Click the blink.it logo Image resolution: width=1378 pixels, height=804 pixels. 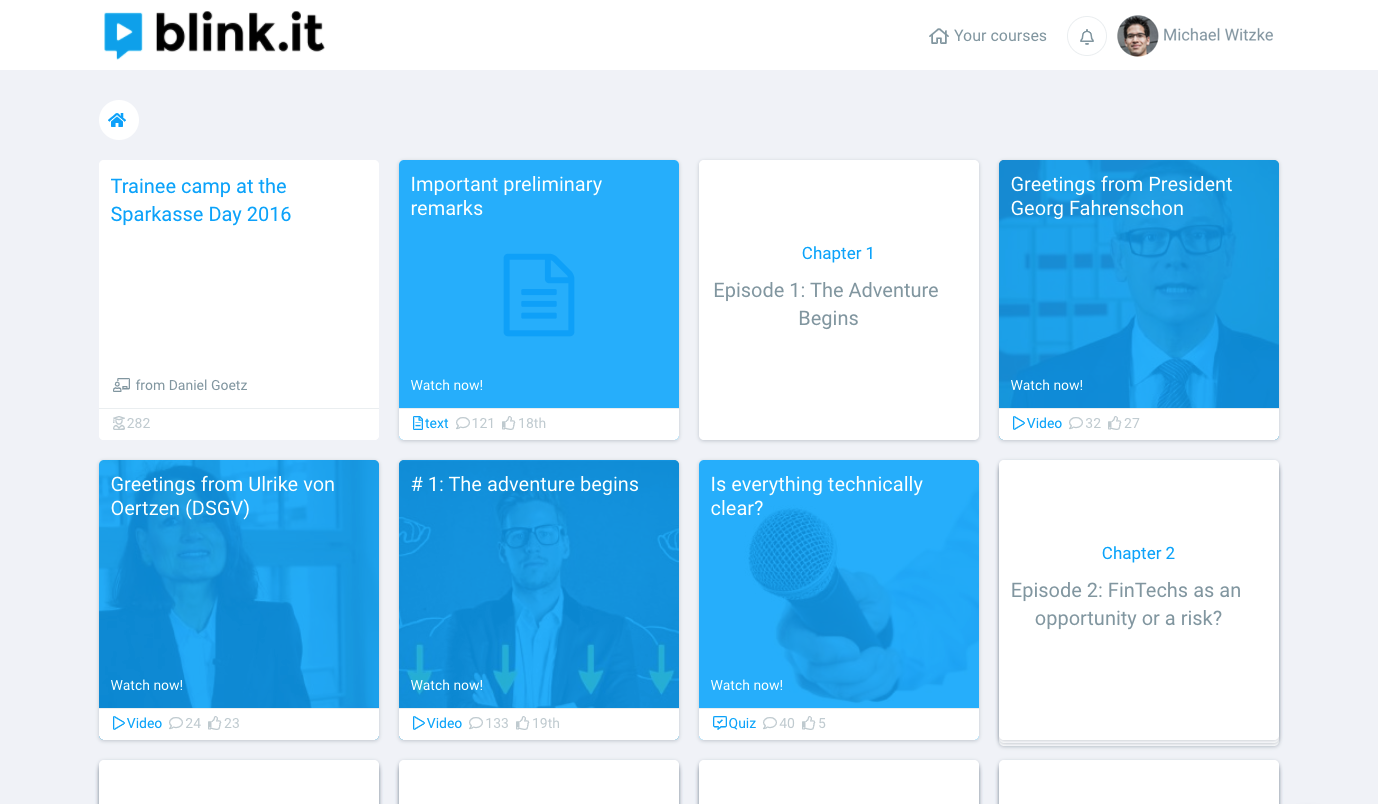point(214,34)
